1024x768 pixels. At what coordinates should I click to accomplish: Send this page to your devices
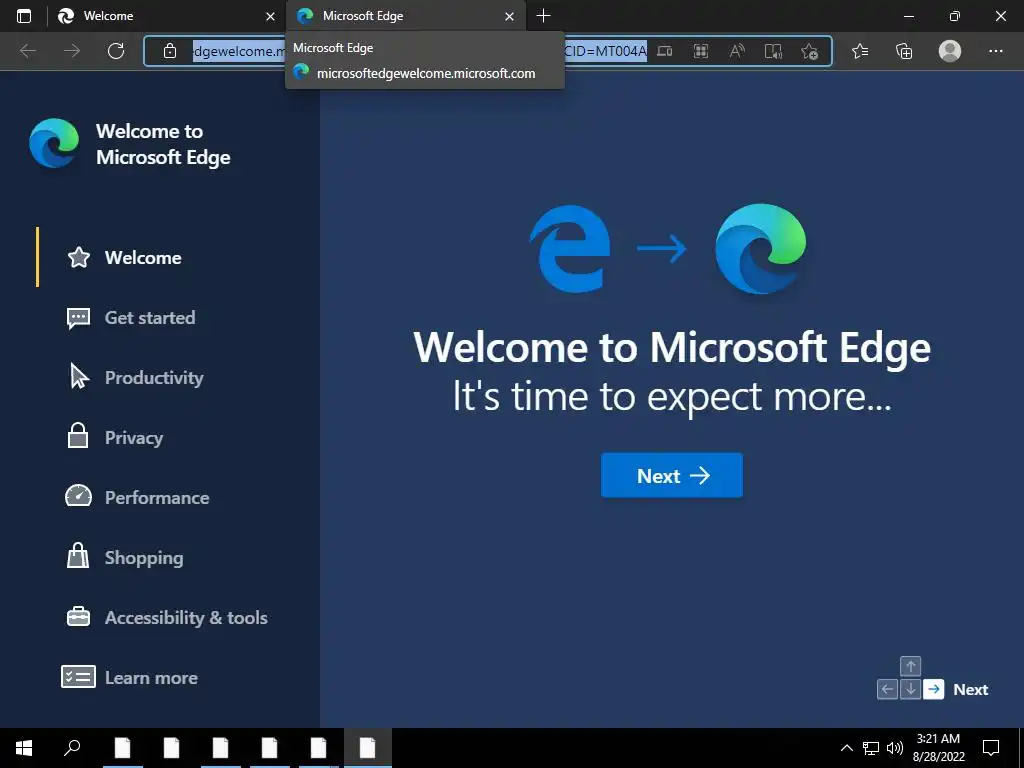coord(665,51)
